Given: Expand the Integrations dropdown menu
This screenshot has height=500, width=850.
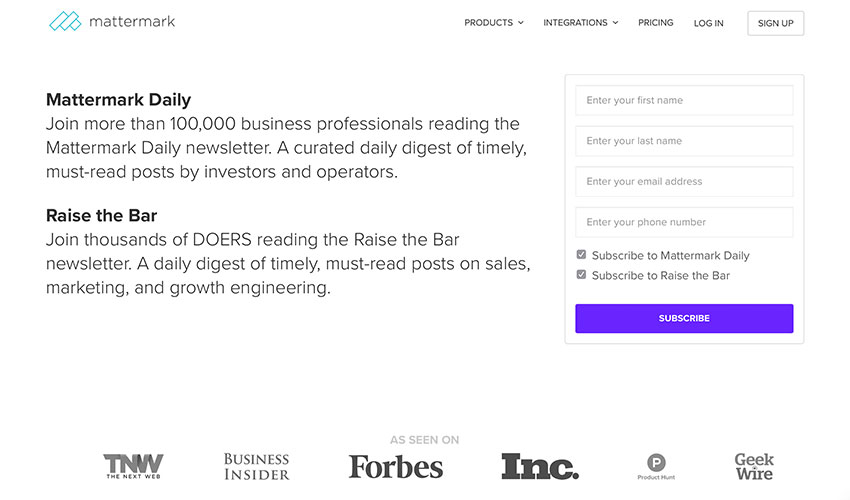Looking at the screenshot, I should click(x=581, y=23).
